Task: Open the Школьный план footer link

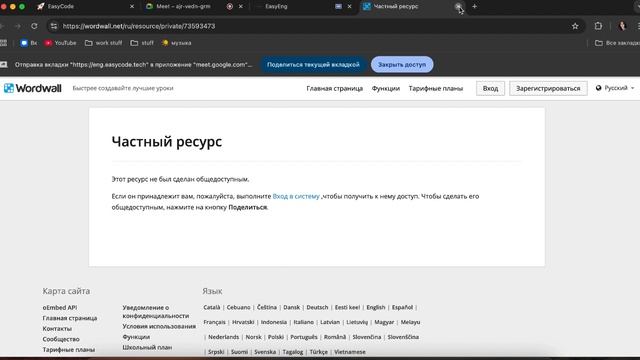Action: [x=147, y=348]
